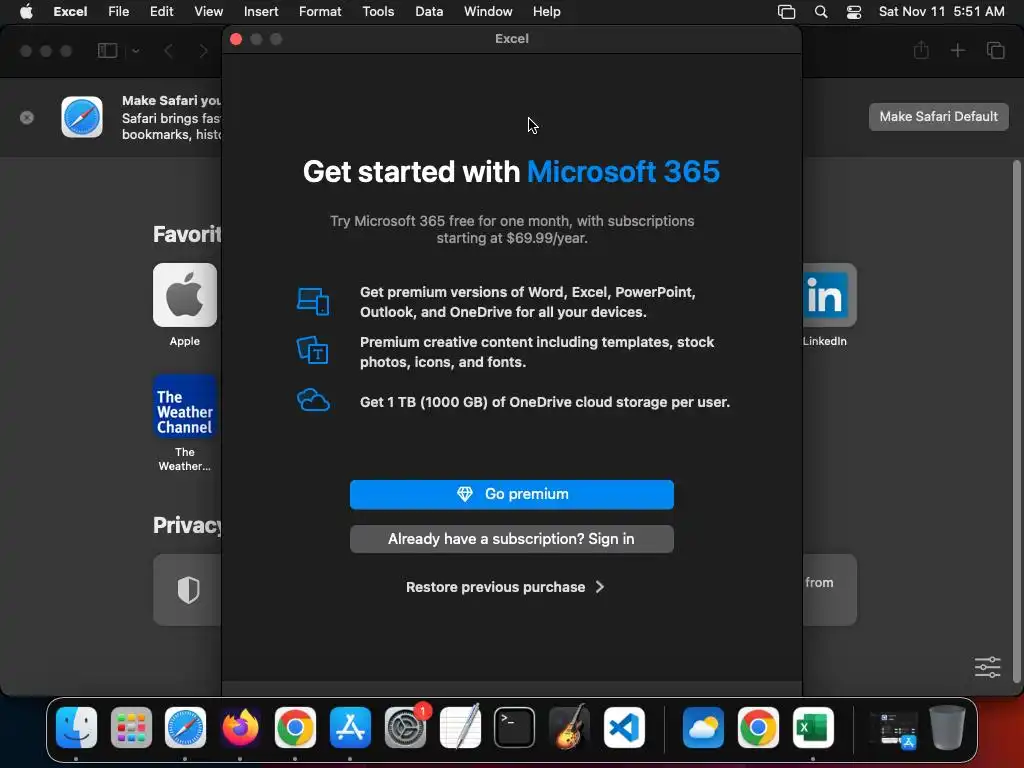Click the devices icon beside premium versions
The width and height of the screenshot is (1024, 768).
point(313,302)
